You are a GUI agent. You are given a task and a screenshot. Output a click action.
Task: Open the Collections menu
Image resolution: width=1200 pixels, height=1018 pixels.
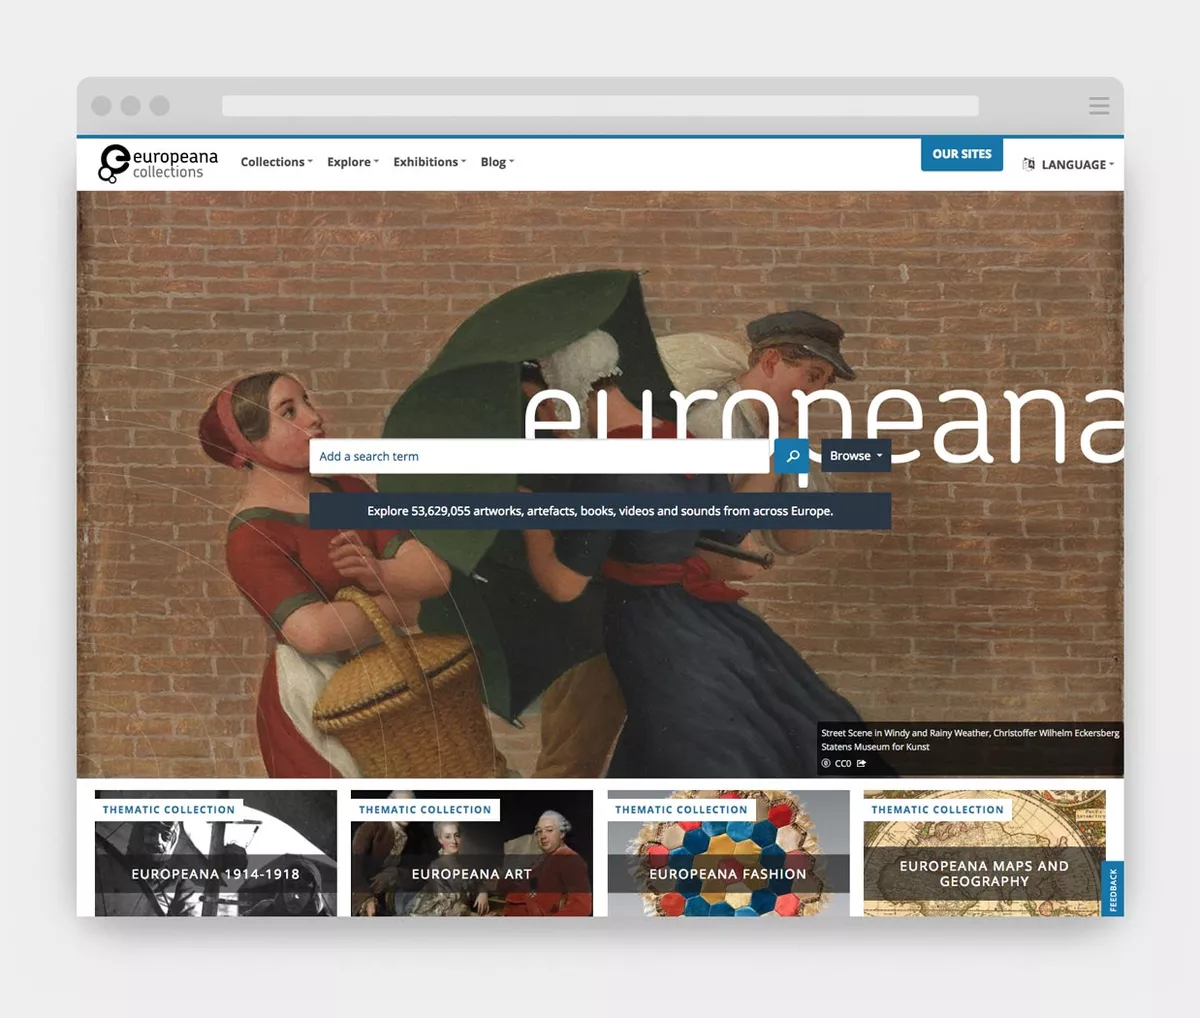point(276,161)
